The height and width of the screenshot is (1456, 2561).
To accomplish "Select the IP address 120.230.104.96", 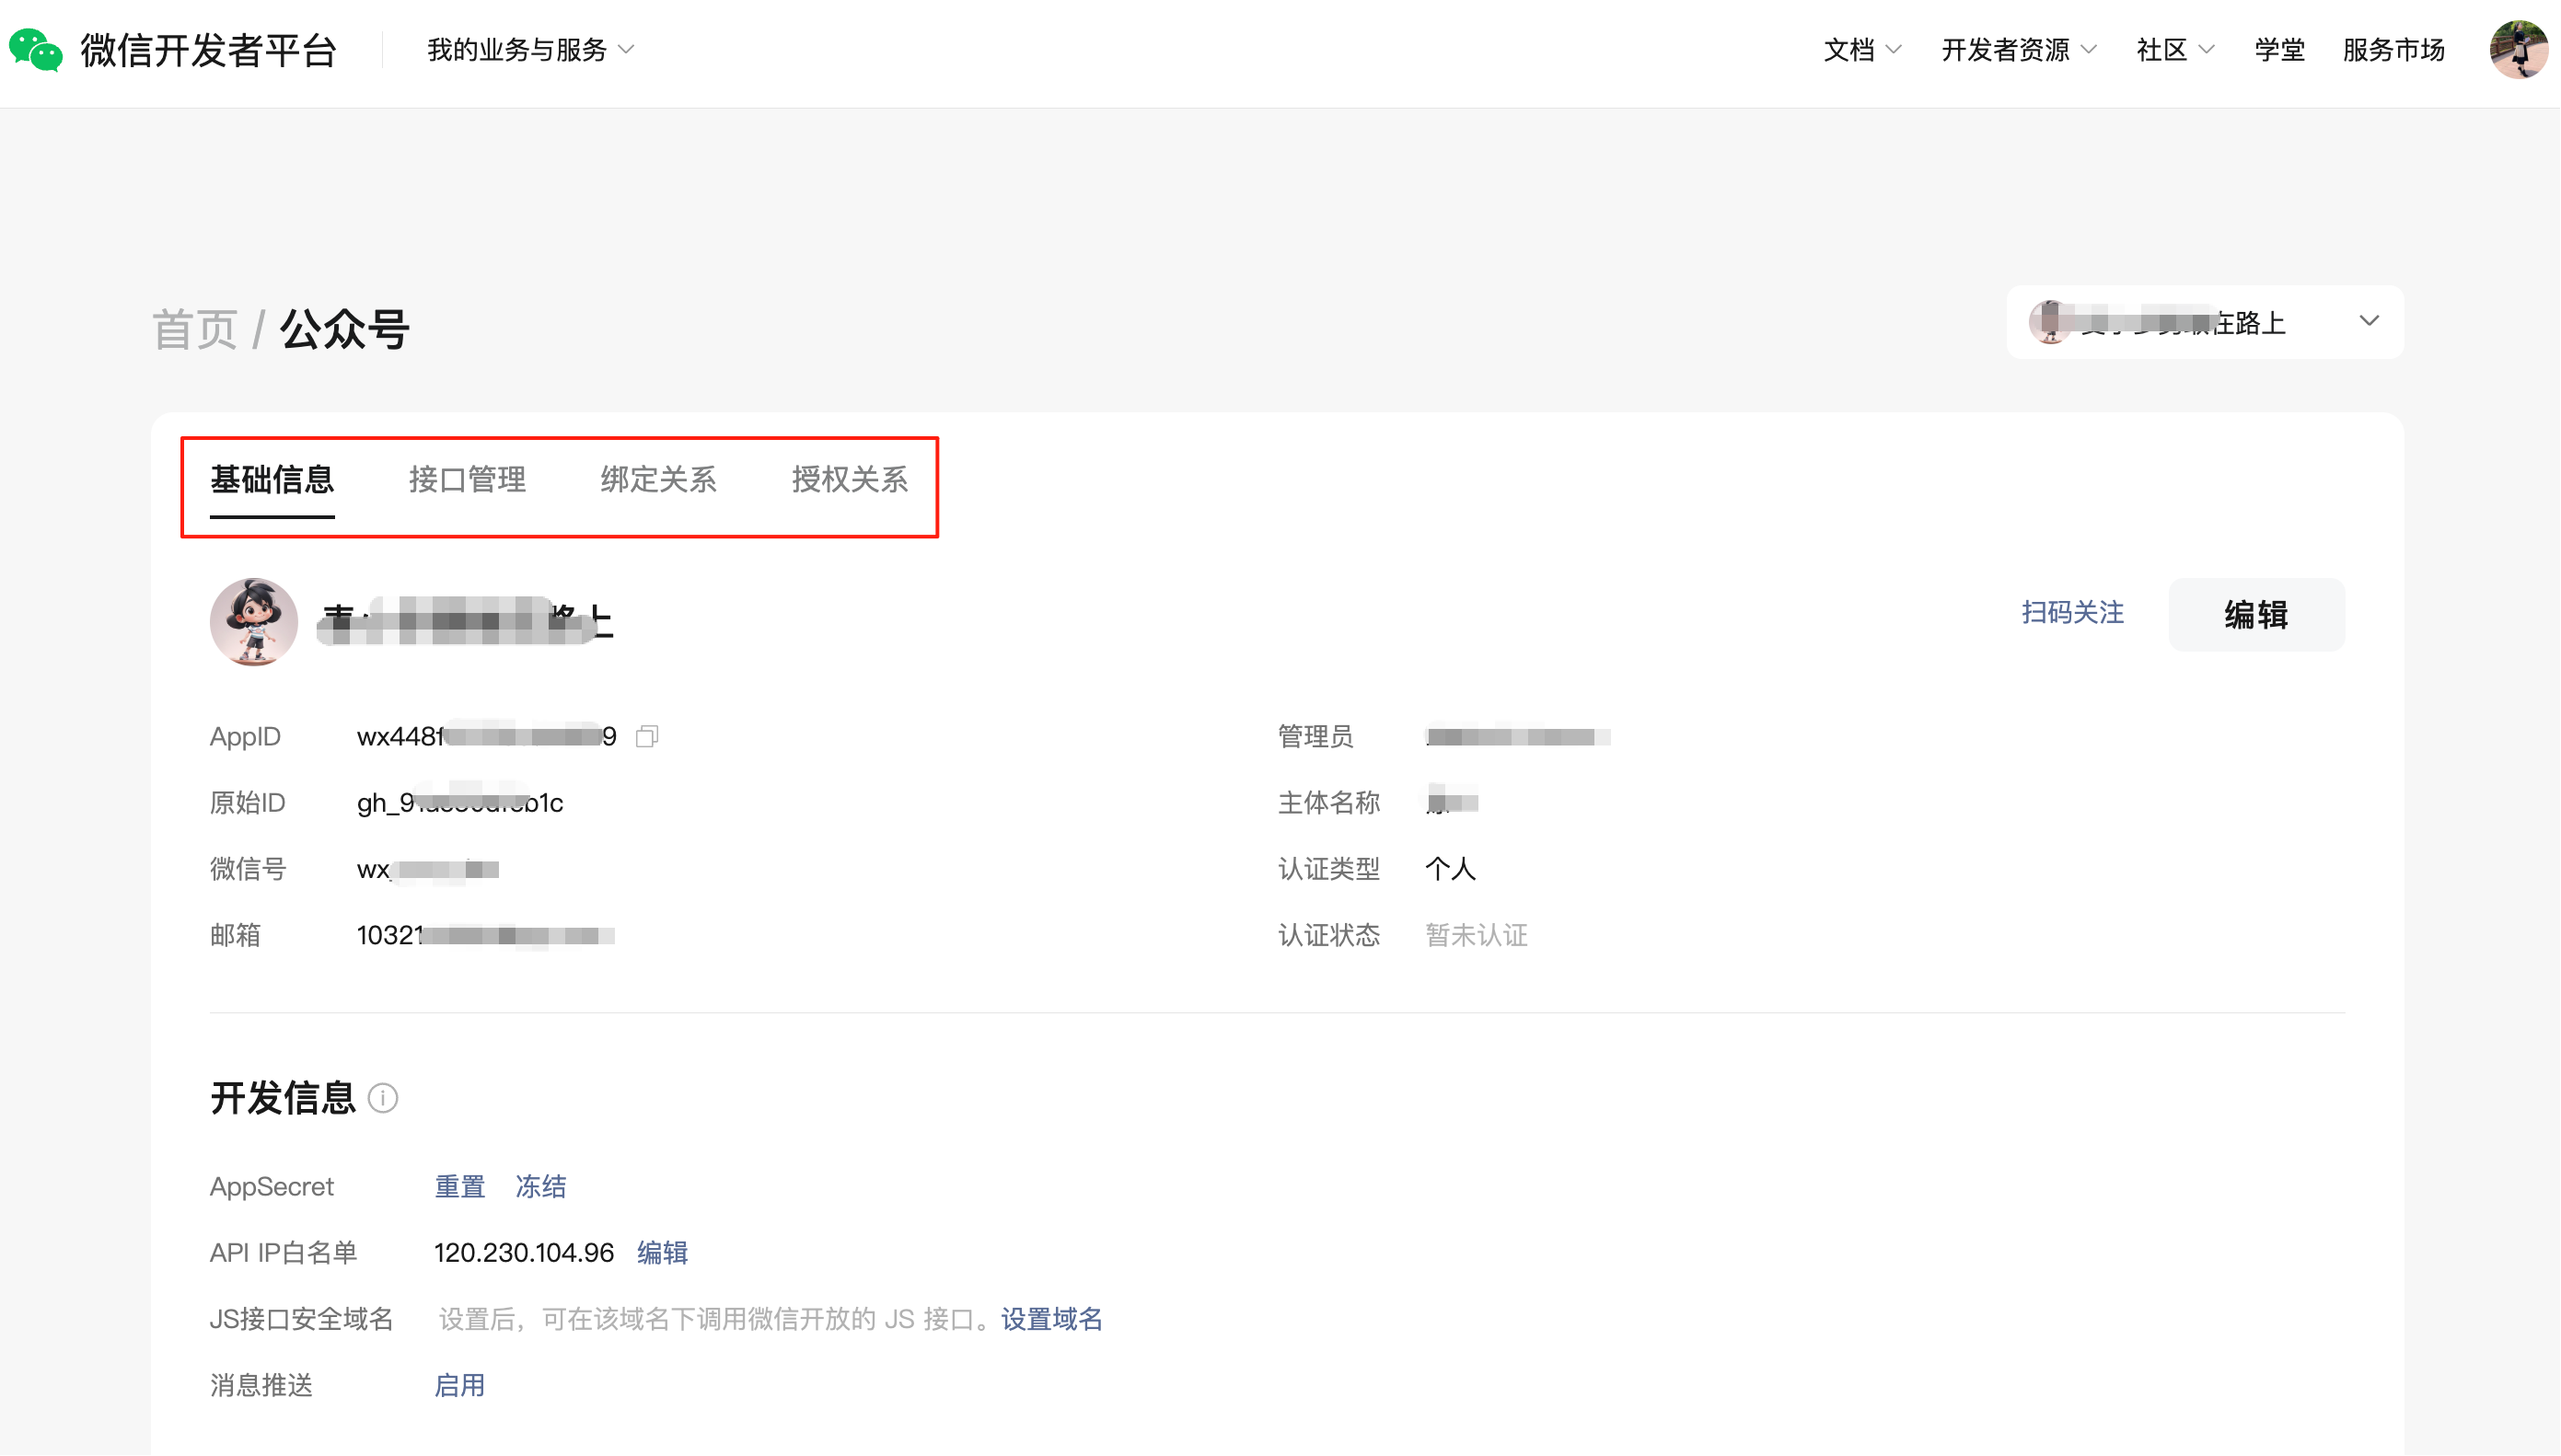I will (524, 1253).
